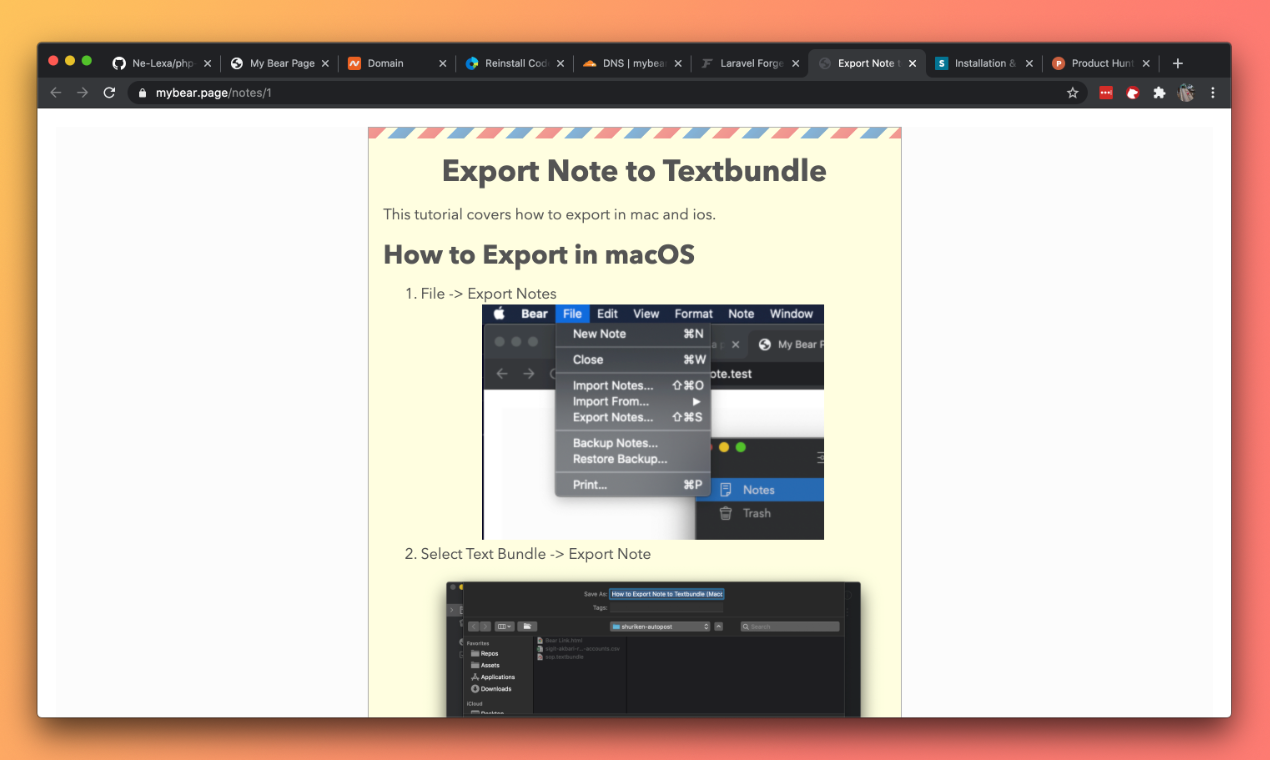Viewport: 1270px width, 760px height.
Task: Open a new browser tab
Action: pos(1178,63)
